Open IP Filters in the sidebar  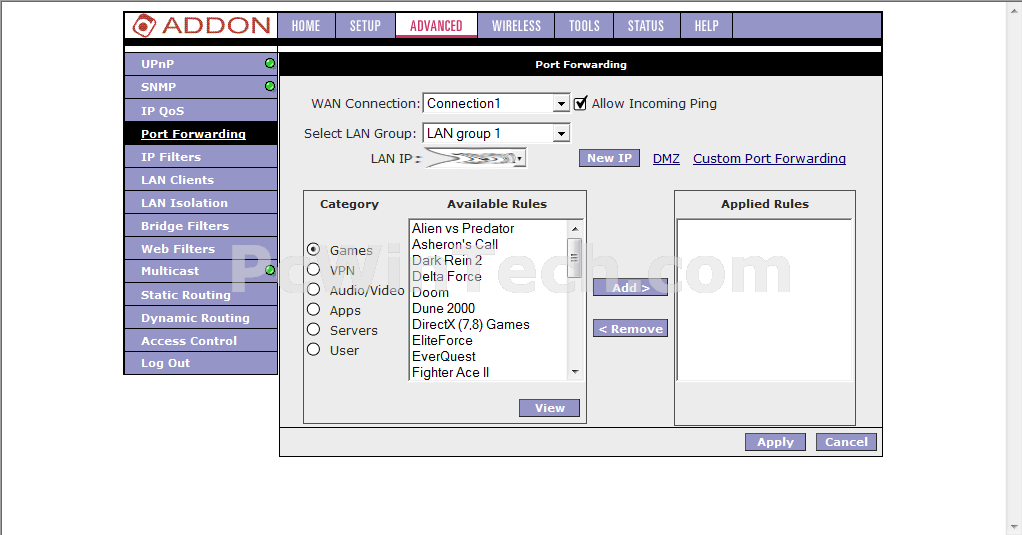tap(171, 157)
